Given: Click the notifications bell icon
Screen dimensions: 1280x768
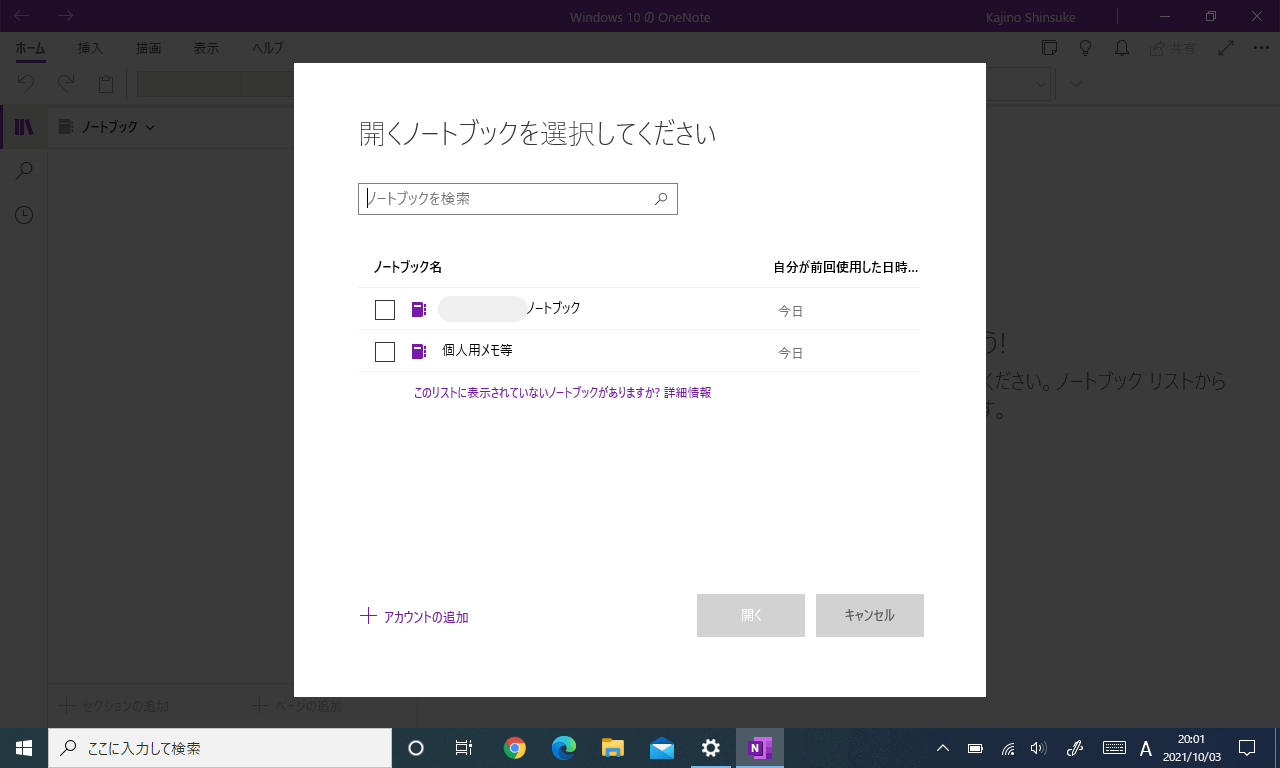Looking at the screenshot, I should [x=1122, y=48].
